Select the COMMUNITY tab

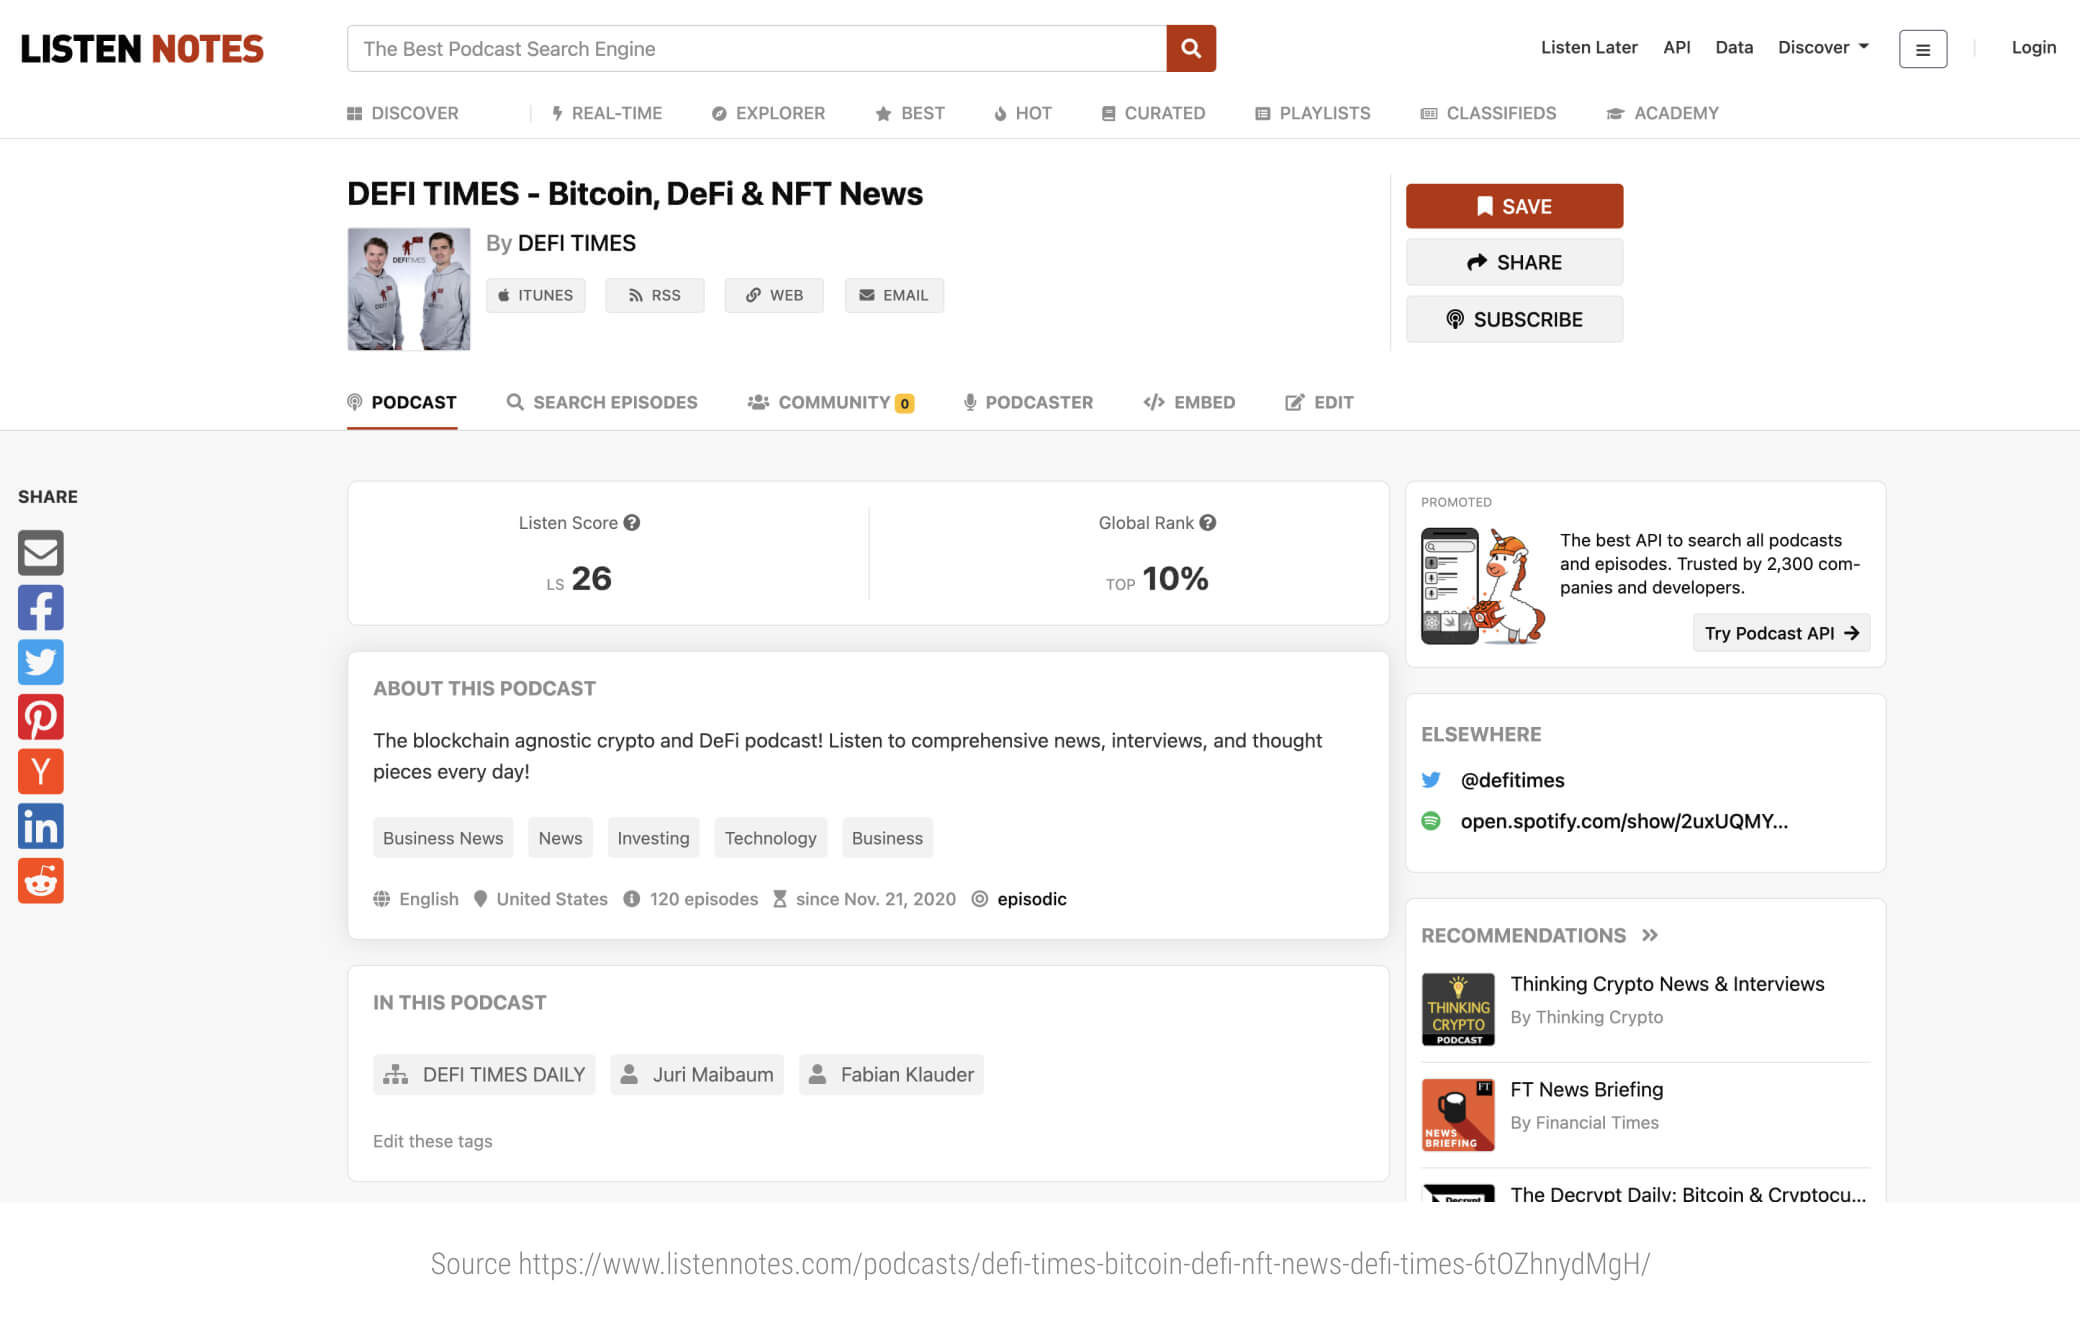pos(831,402)
